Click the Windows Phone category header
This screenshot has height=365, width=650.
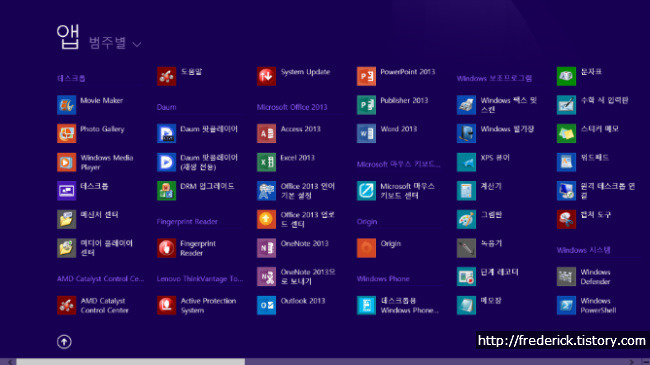pyautogui.click(x=383, y=279)
